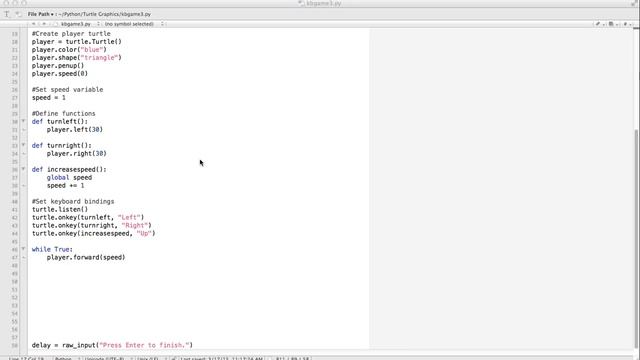Click the 'player.penup()' line
This screenshot has height=360, width=640.
[58, 65]
